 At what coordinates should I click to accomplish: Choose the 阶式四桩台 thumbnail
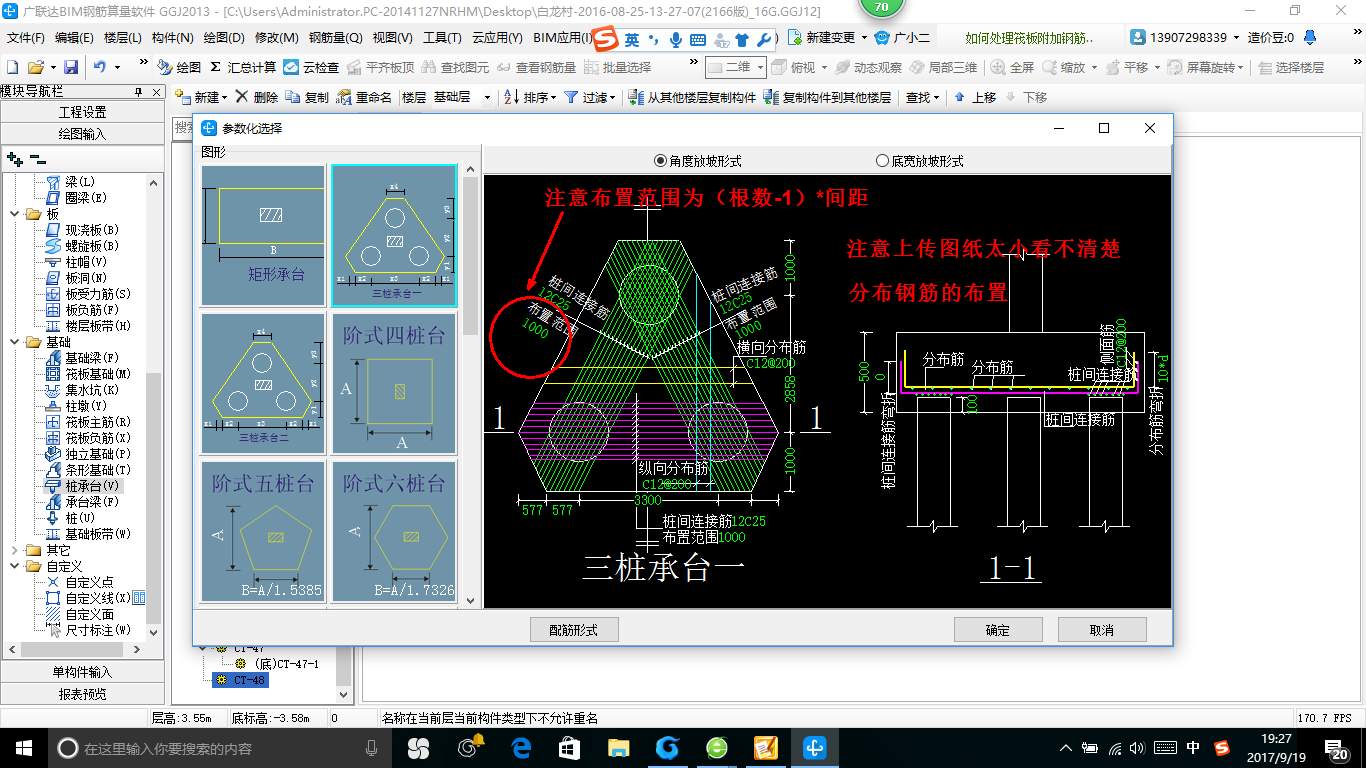click(x=394, y=383)
